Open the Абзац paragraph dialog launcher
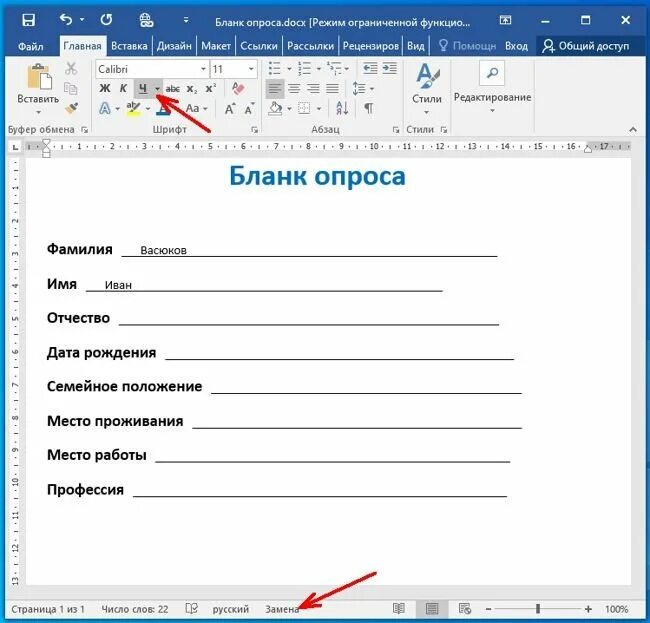 pyautogui.click(x=396, y=130)
